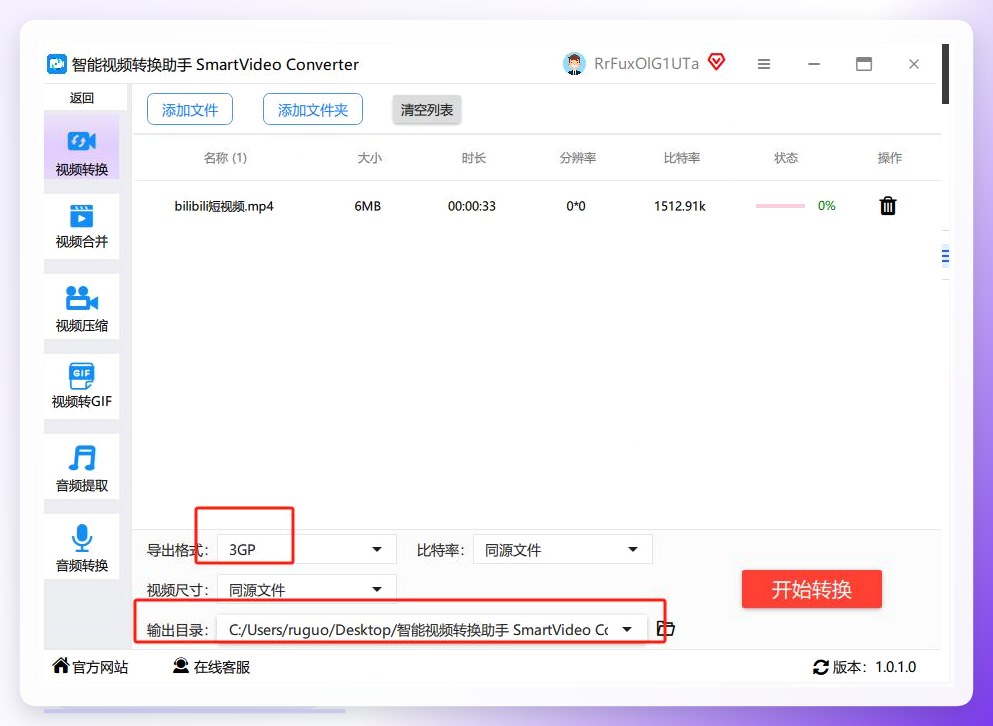This screenshot has height=726, width=993.
Task: Click the 清空列表 button
Action: (x=427, y=110)
